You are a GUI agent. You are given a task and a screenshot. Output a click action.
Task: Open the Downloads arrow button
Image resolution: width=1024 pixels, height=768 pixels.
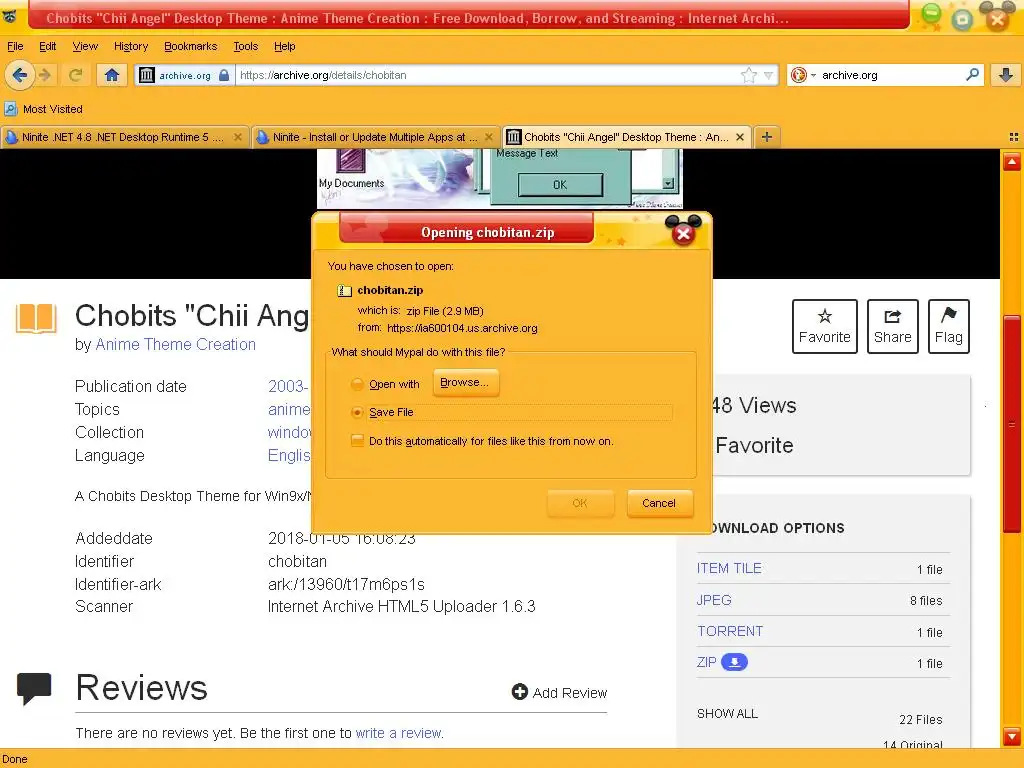[1006, 75]
